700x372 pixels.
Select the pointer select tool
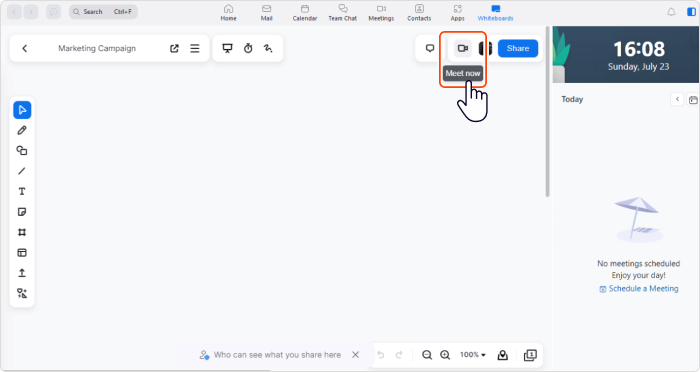tap(22, 110)
